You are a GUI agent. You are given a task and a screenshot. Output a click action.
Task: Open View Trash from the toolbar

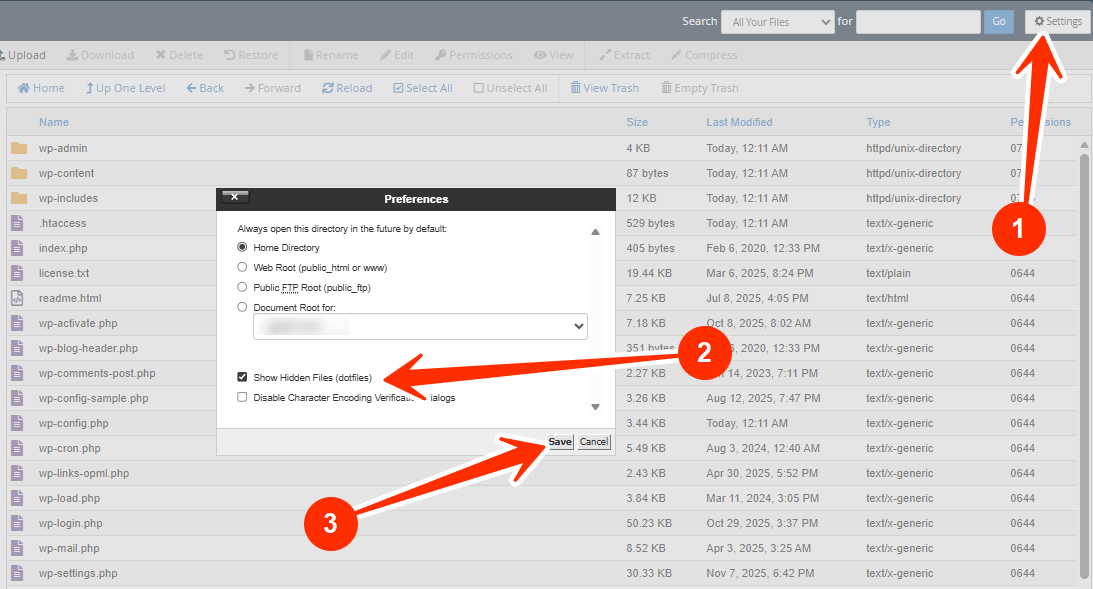(576, 88)
